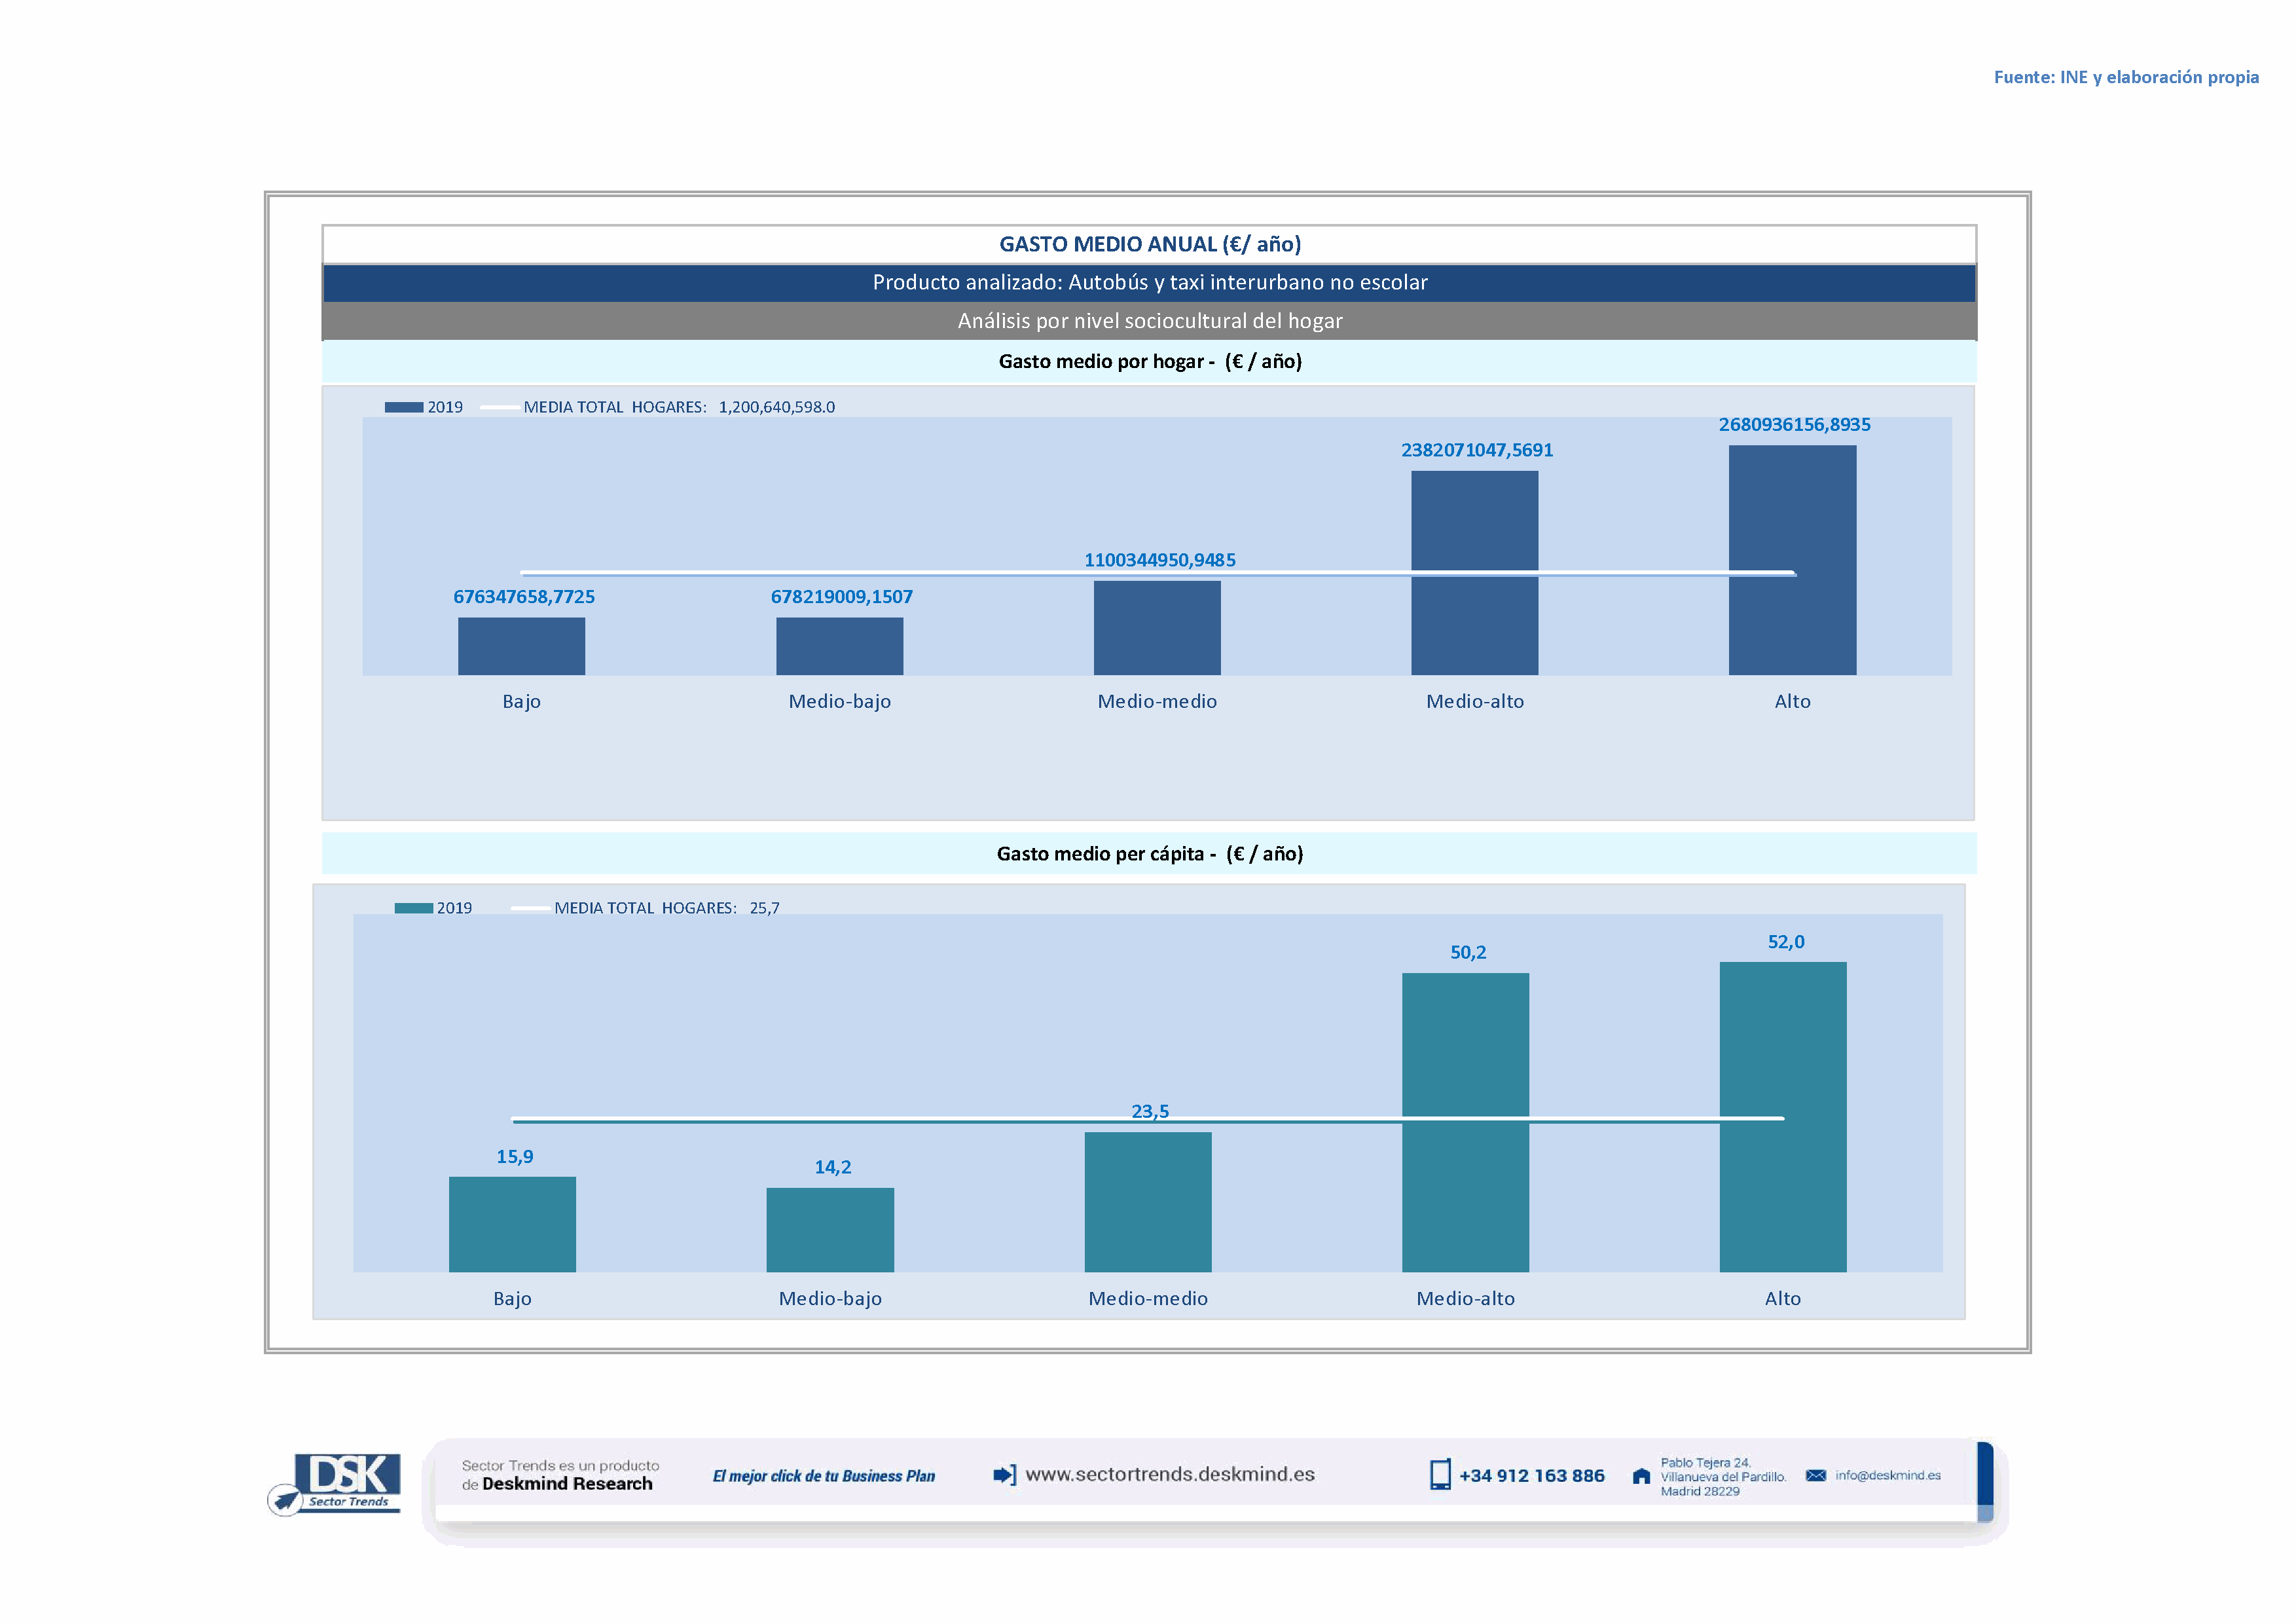Image resolution: width=2296 pixels, height=1624 pixels.
Task: Click 'Fuente: INE y elaboración propia' text
Action: click(x=2126, y=77)
